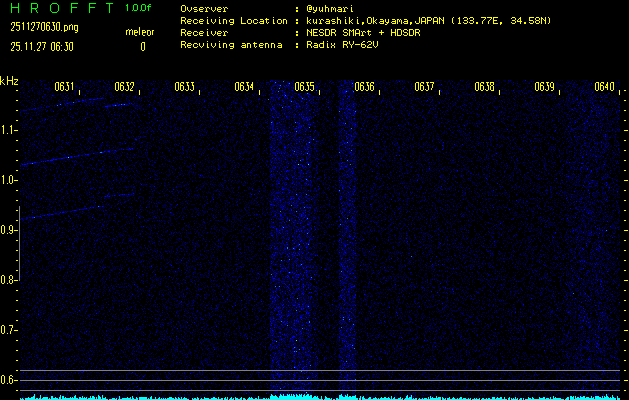Select the 0634 time marker
Viewport: 629px width, 400px height.
coord(244,87)
